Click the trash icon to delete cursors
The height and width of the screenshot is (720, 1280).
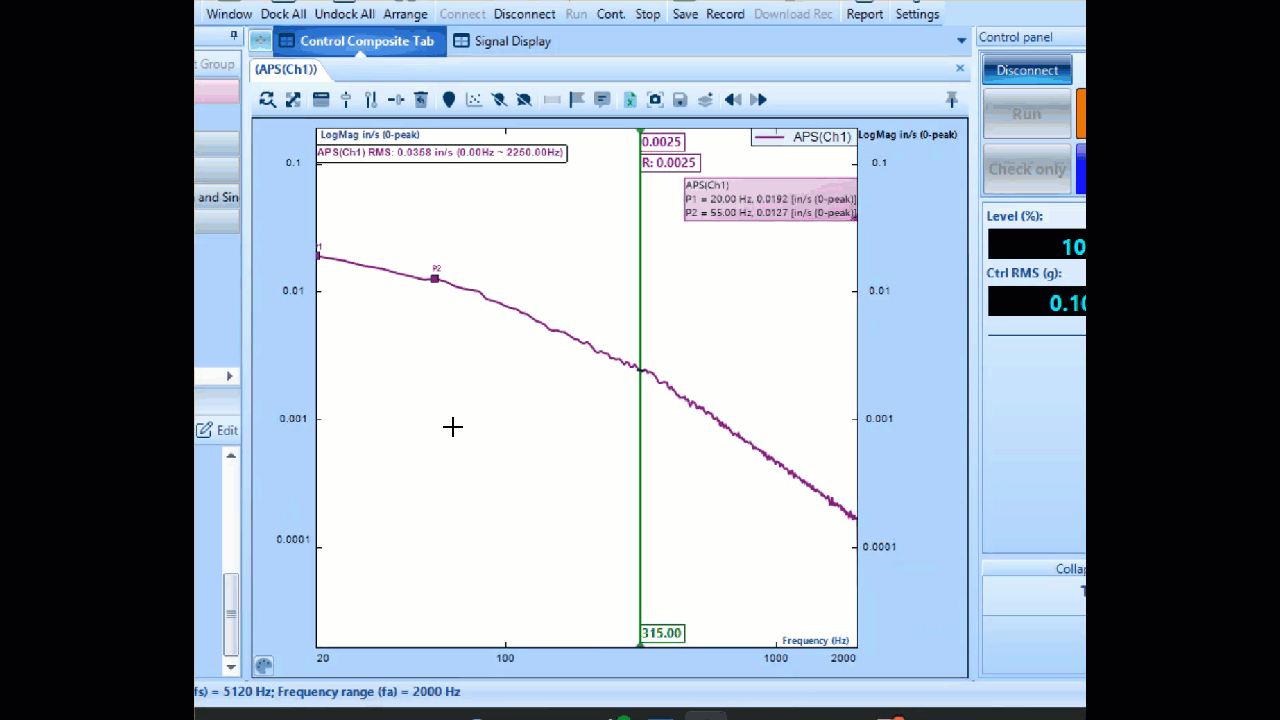point(421,100)
